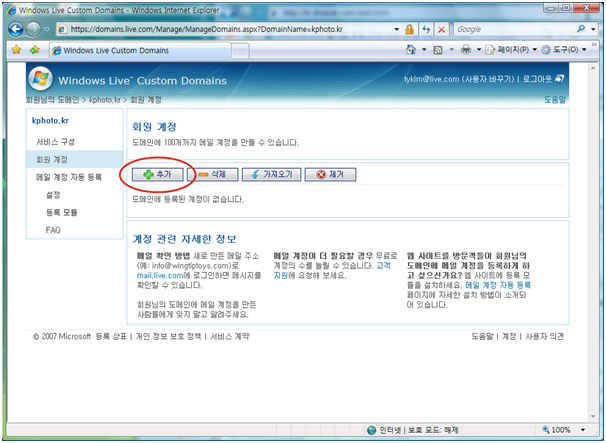This screenshot has height=443, width=606.
Task: Select the Windows Live Custom Domains tab
Action: point(141,50)
